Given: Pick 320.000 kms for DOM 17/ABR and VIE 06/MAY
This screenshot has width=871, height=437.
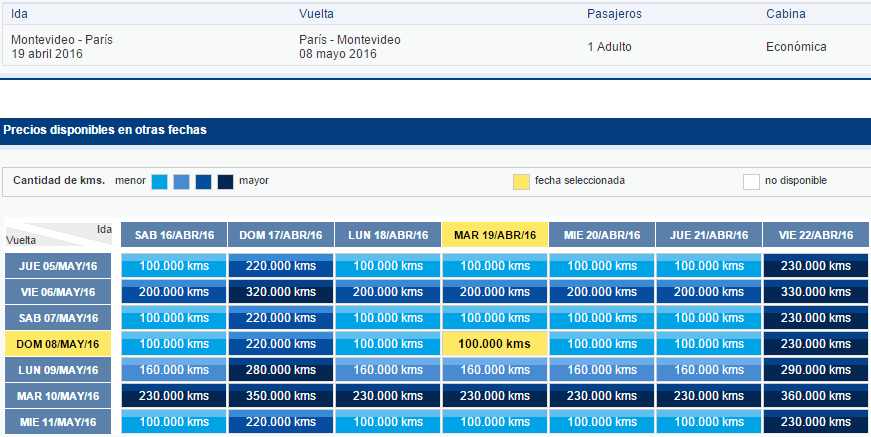Looking at the screenshot, I should click(x=281, y=292).
